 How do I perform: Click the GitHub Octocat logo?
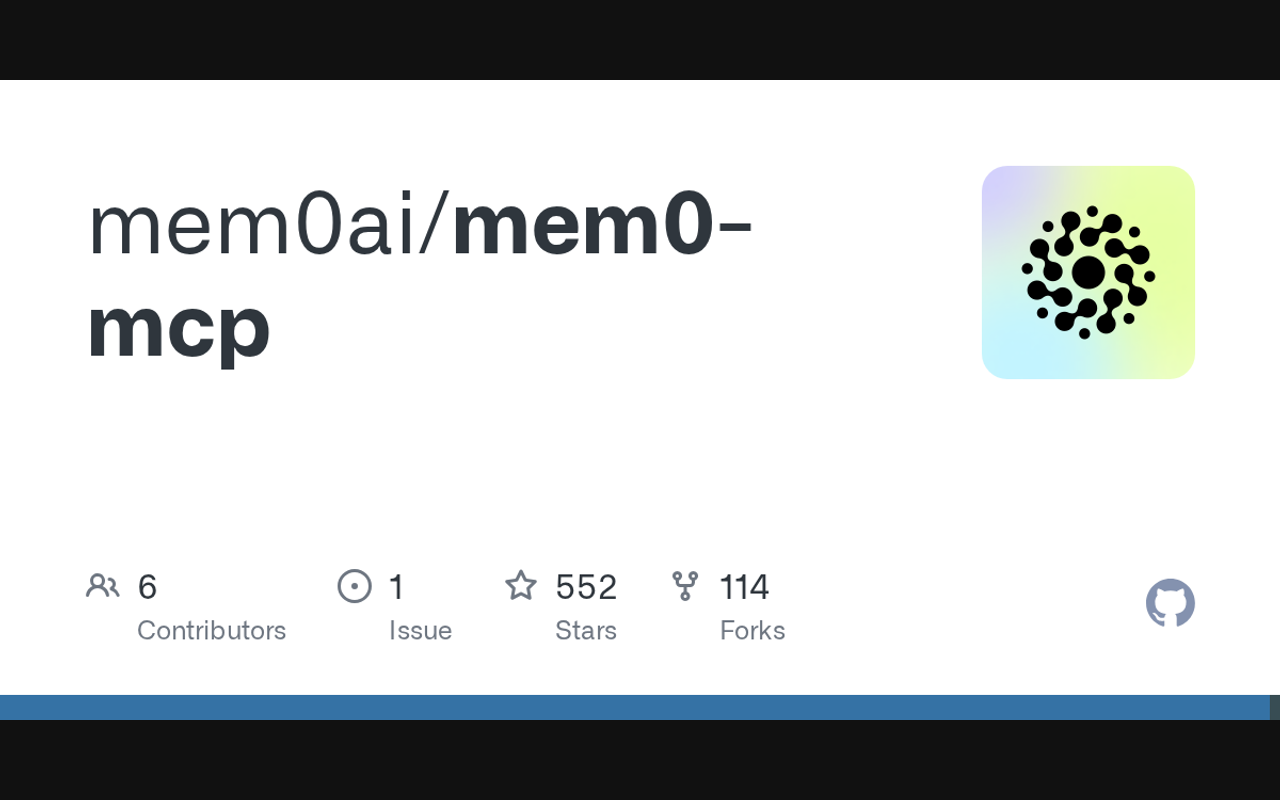[1170, 603]
